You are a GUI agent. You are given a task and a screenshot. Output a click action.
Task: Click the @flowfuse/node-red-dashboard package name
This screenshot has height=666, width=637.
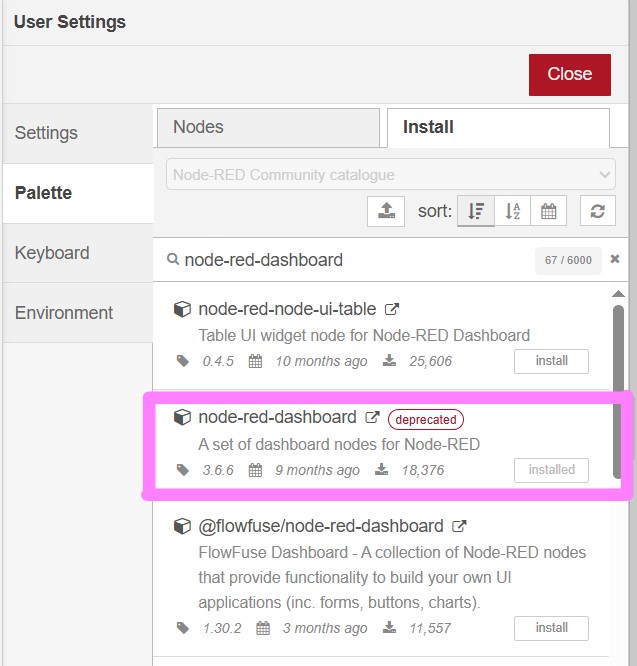(x=321, y=527)
